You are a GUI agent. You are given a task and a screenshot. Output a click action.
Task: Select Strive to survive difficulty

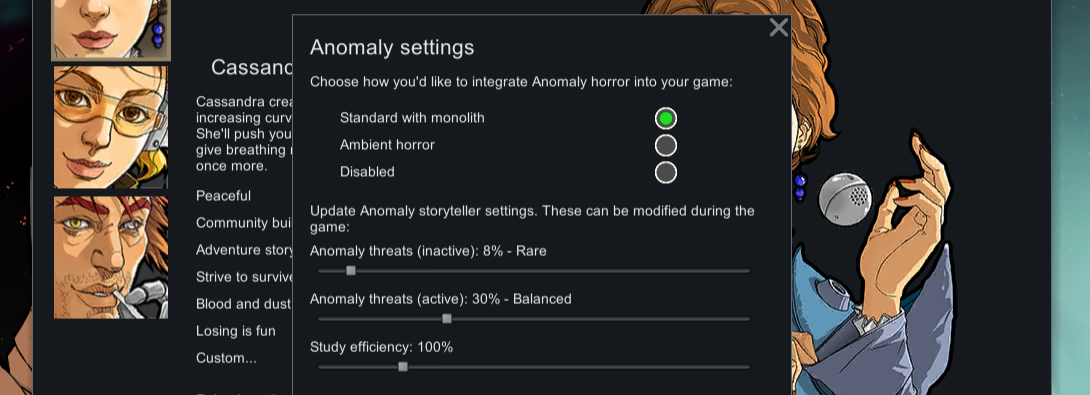point(243,277)
